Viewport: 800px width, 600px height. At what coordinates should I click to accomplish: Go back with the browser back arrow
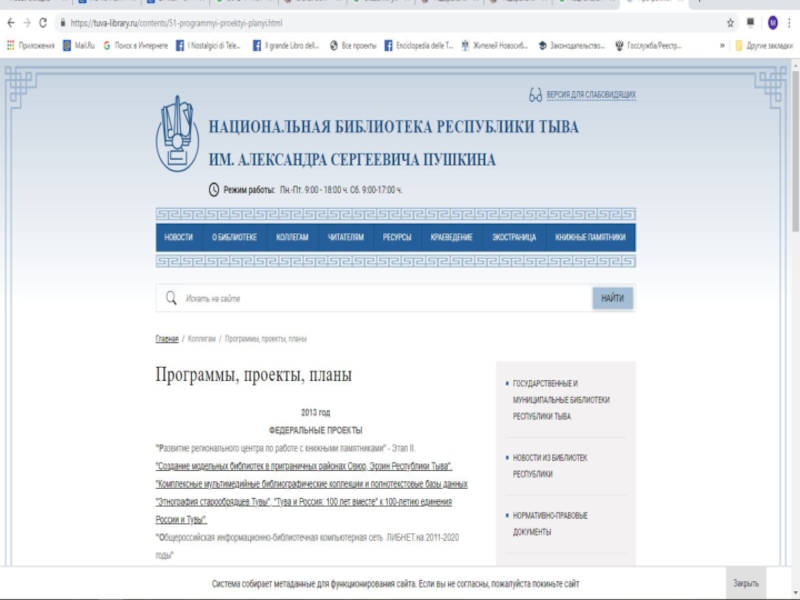pos(11,23)
